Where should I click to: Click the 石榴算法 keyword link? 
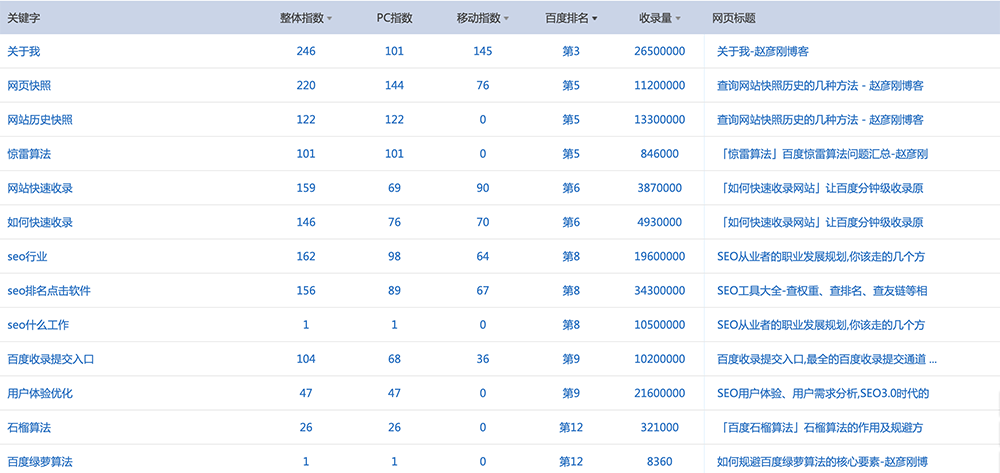[29, 427]
